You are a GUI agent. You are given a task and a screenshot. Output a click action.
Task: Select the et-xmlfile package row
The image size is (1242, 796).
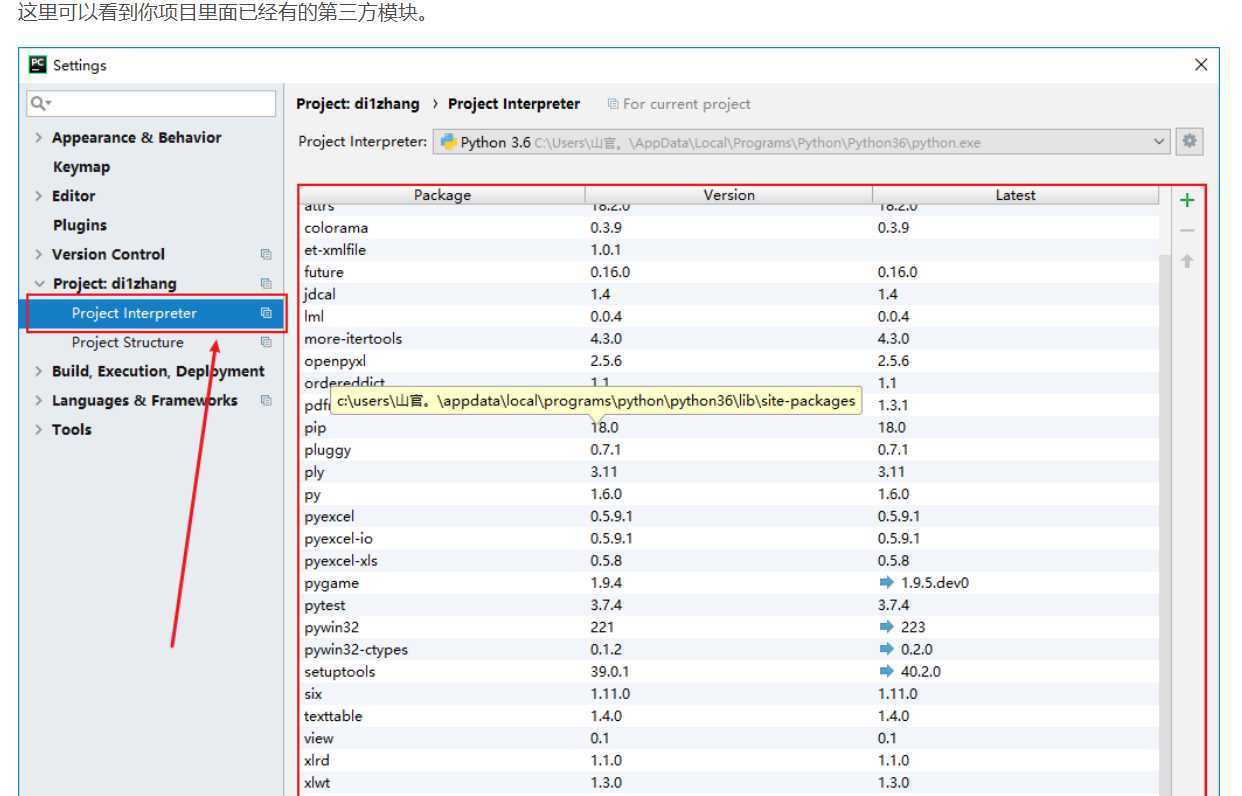(729, 250)
